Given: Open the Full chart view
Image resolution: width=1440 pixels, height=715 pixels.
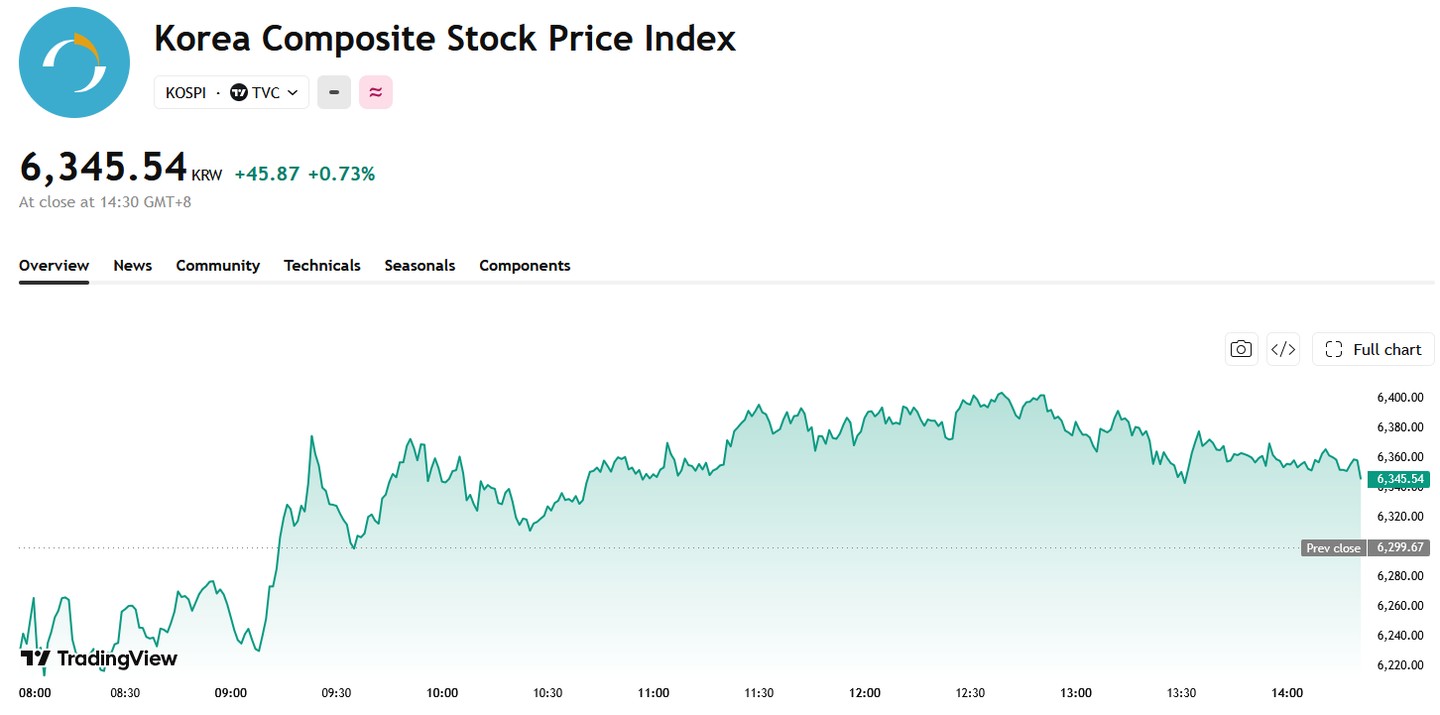Looking at the screenshot, I should pos(1373,349).
